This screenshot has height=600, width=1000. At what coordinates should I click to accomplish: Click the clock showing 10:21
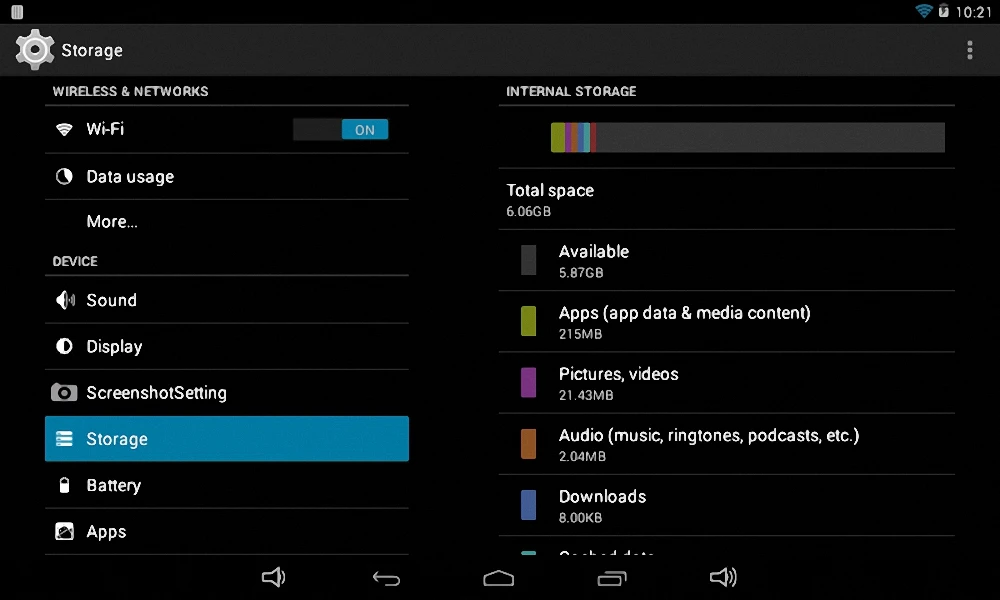[x=973, y=11]
